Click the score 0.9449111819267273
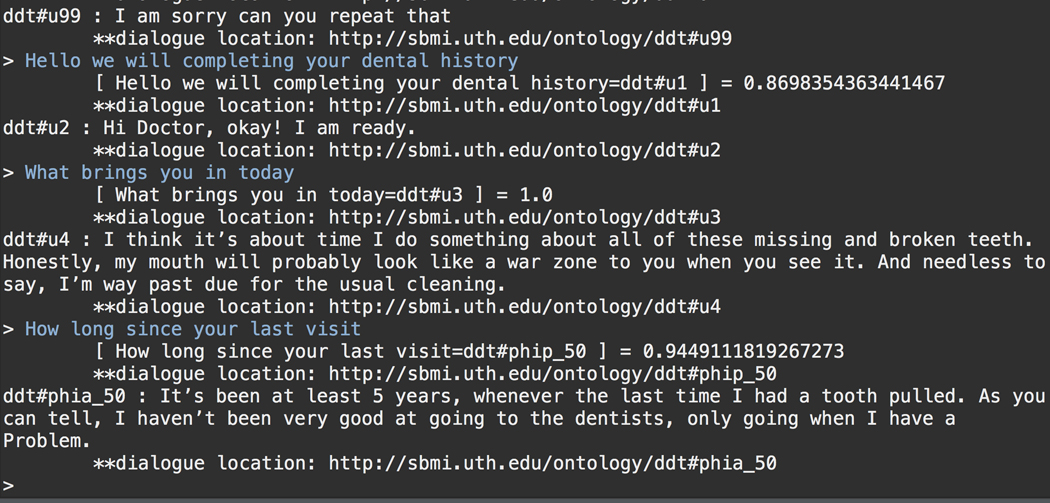The height and width of the screenshot is (503, 1050). point(742,351)
